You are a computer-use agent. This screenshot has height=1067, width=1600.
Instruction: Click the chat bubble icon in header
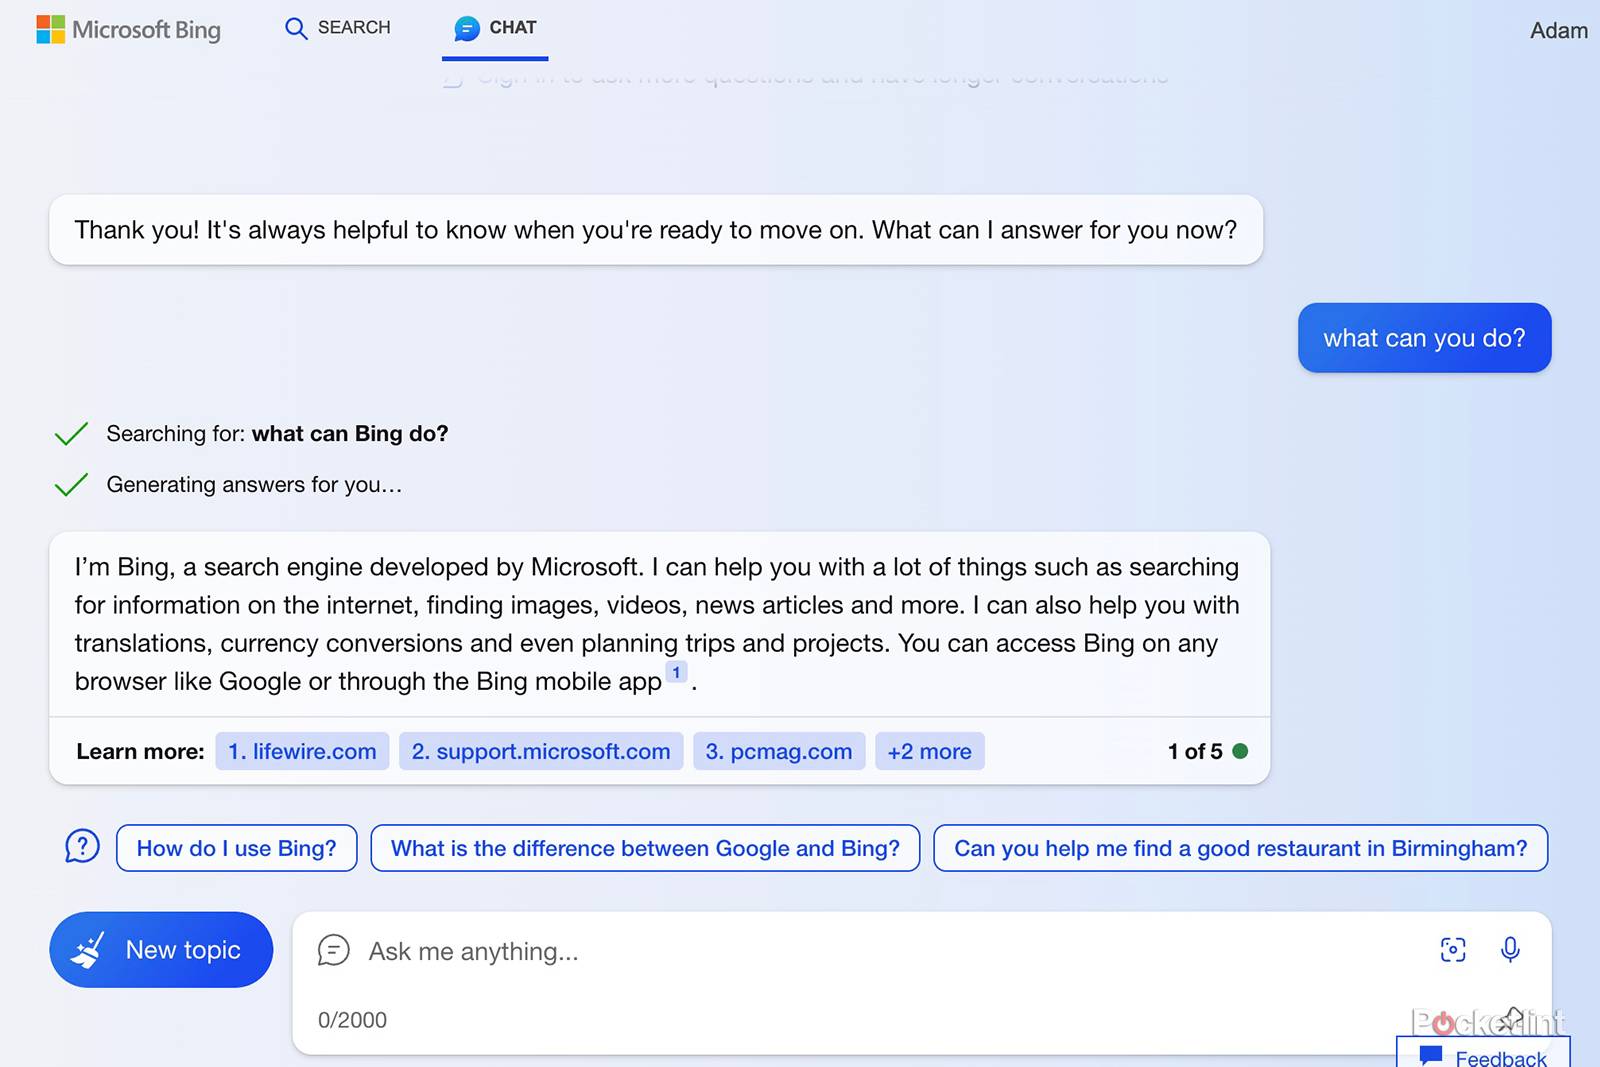(466, 29)
